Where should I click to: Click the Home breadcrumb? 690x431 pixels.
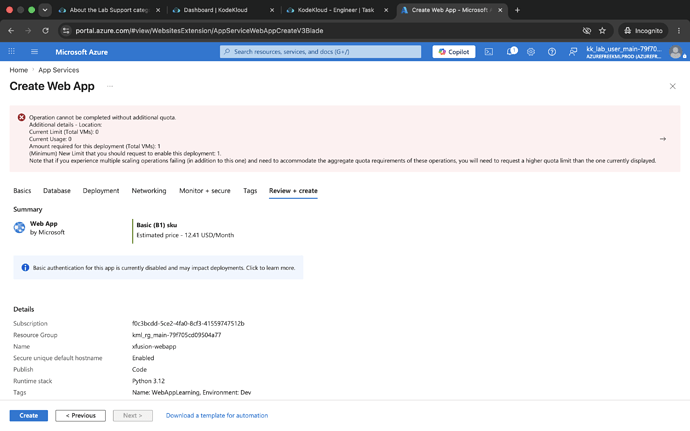pyautogui.click(x=18, y=70)
